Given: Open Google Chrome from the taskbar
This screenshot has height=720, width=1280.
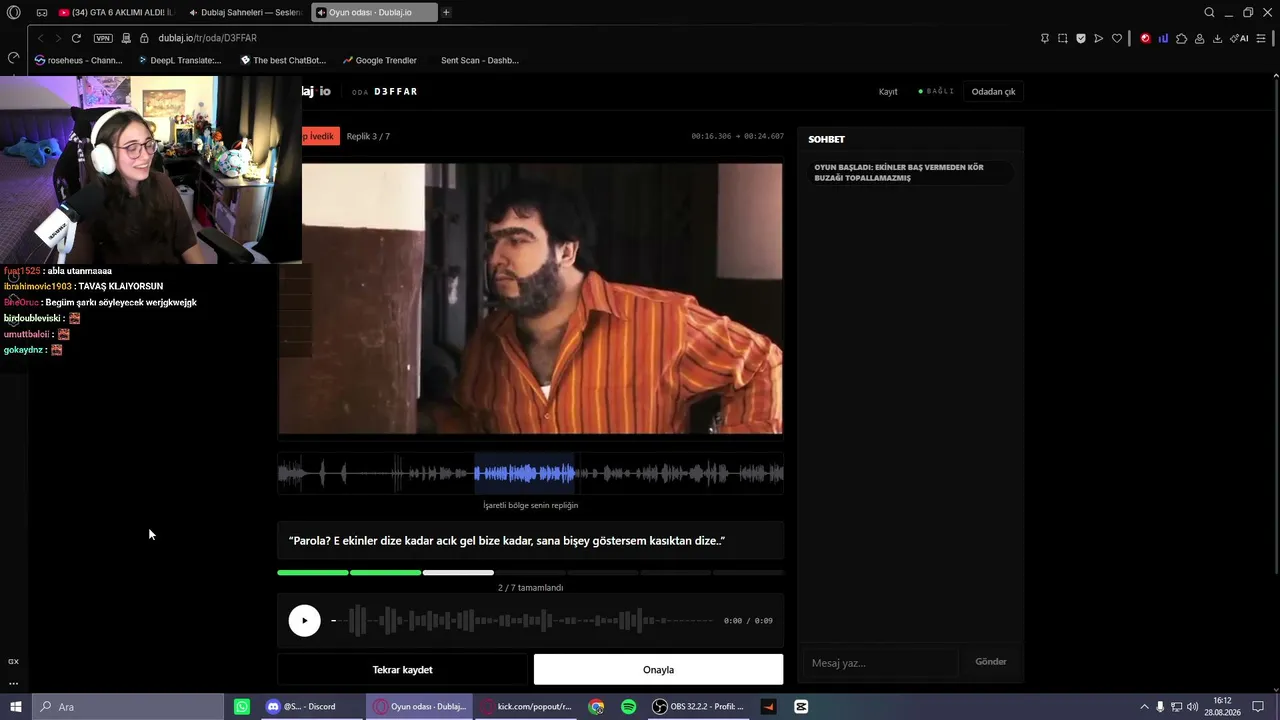Looking at the screenshot, I should 596,707.
